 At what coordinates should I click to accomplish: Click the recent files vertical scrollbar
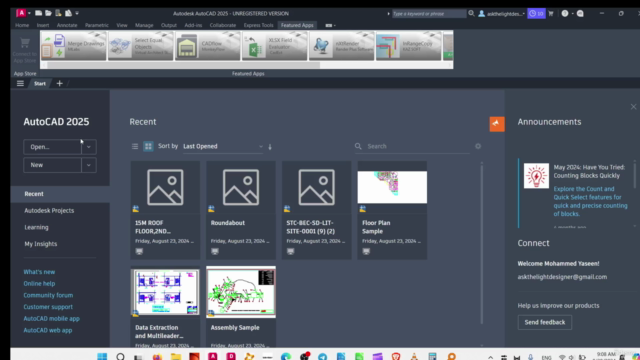click(482, 243)
